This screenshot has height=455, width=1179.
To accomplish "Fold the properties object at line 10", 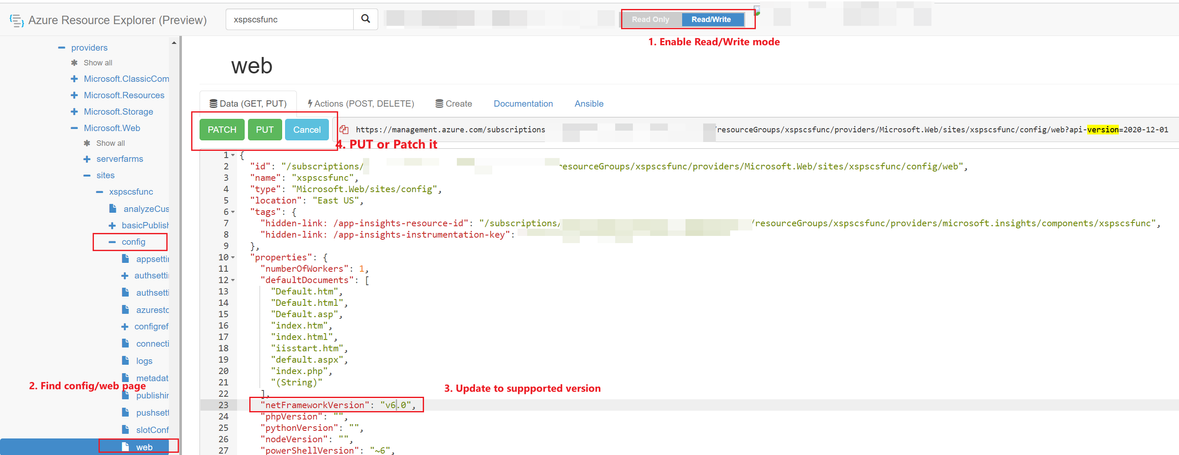I will 234,257.
